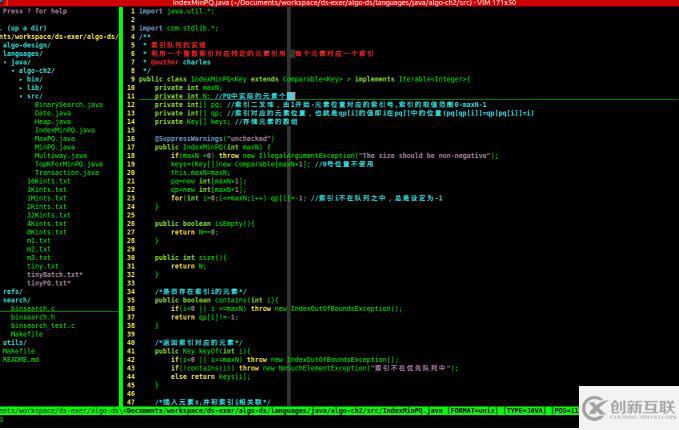679x430 pixels.
Task: Click the IllegalArgumentException throw line
Action: [x=334, y=156]
